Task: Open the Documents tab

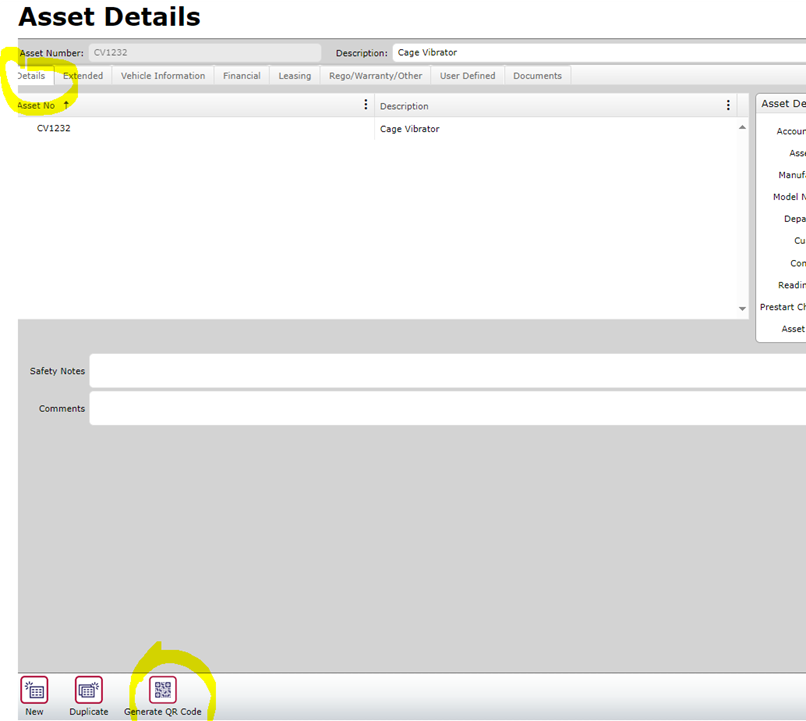Action: [538, 76]
